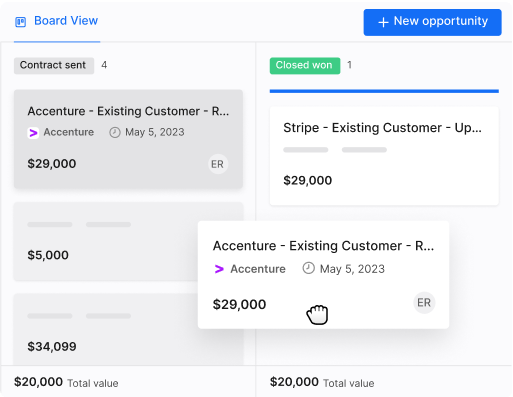This screenshot has width=513, height=397.
Task: Click Total value under Contract sent column
Action: (93, 383)
